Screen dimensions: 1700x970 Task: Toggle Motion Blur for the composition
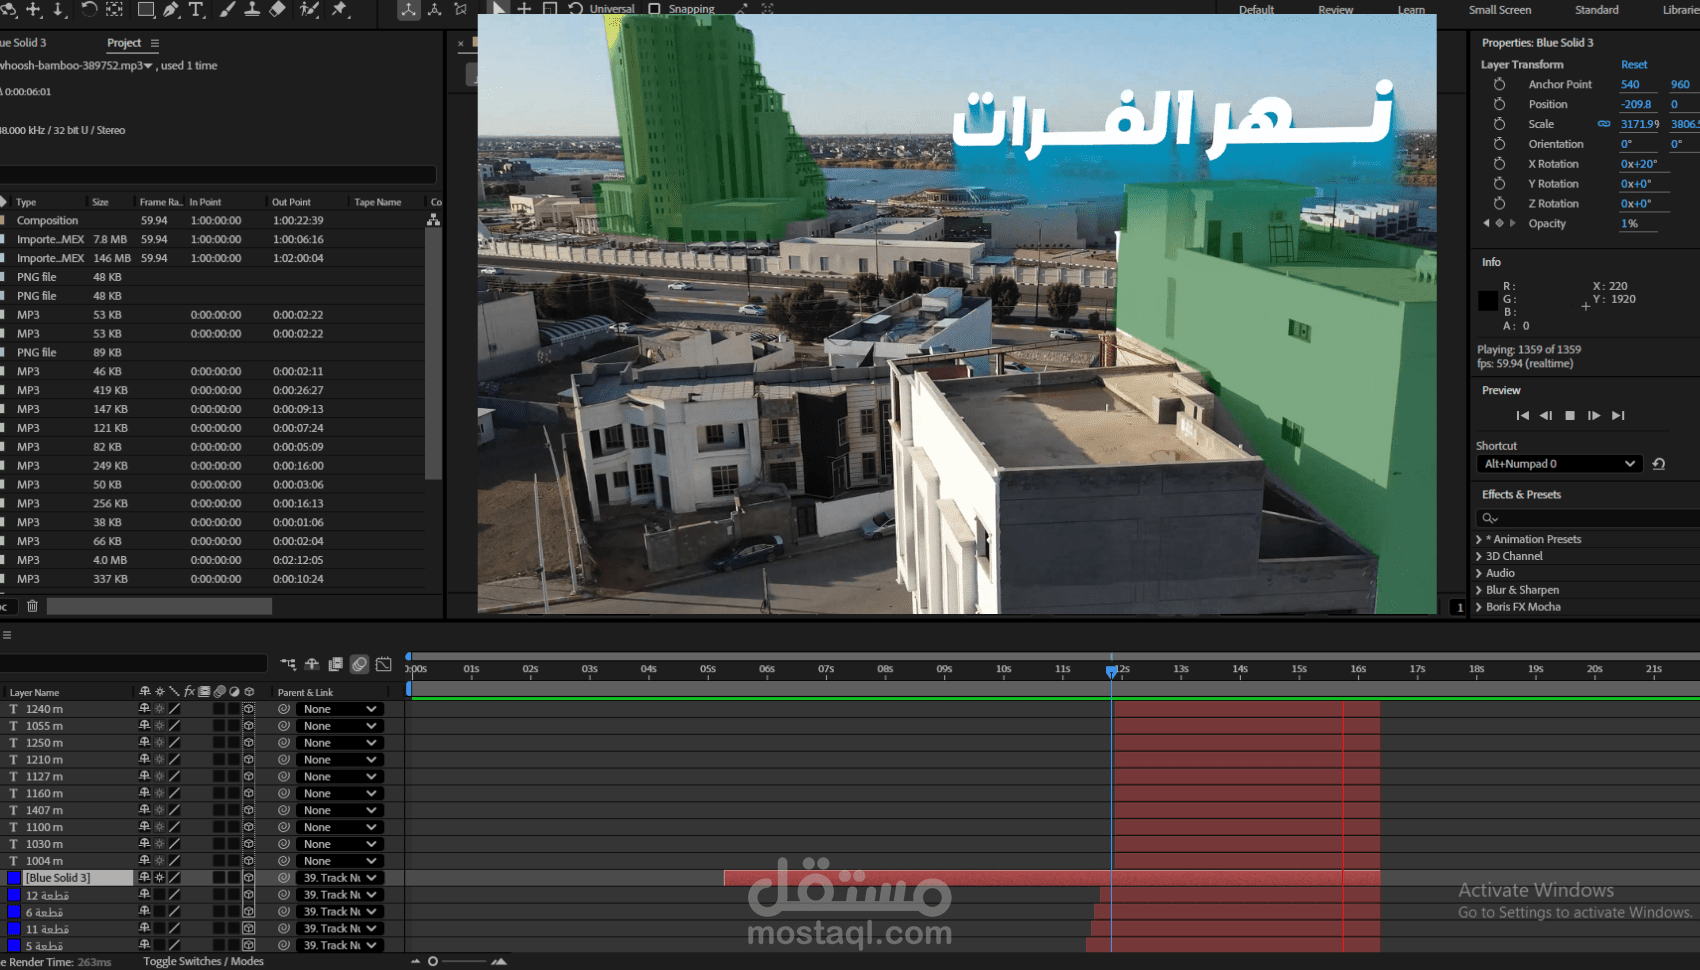[x=360, y=663]
